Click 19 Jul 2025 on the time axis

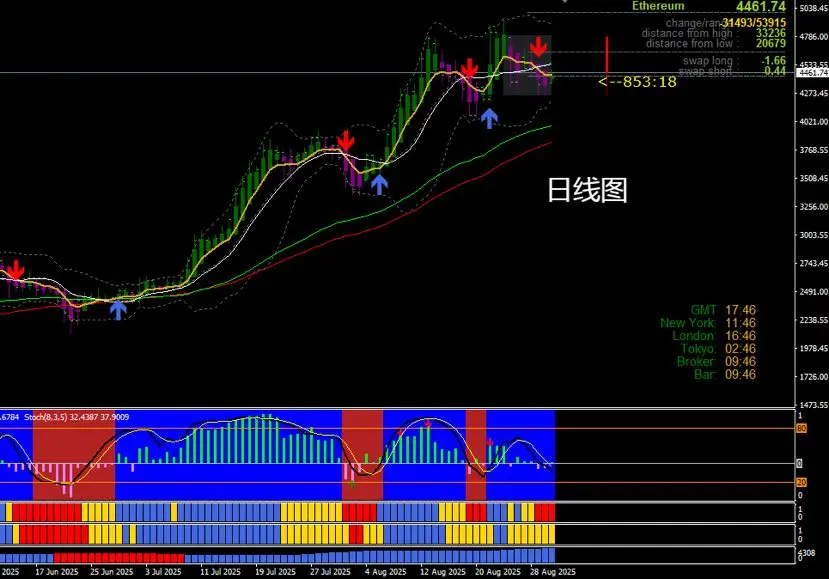(275, 572)
